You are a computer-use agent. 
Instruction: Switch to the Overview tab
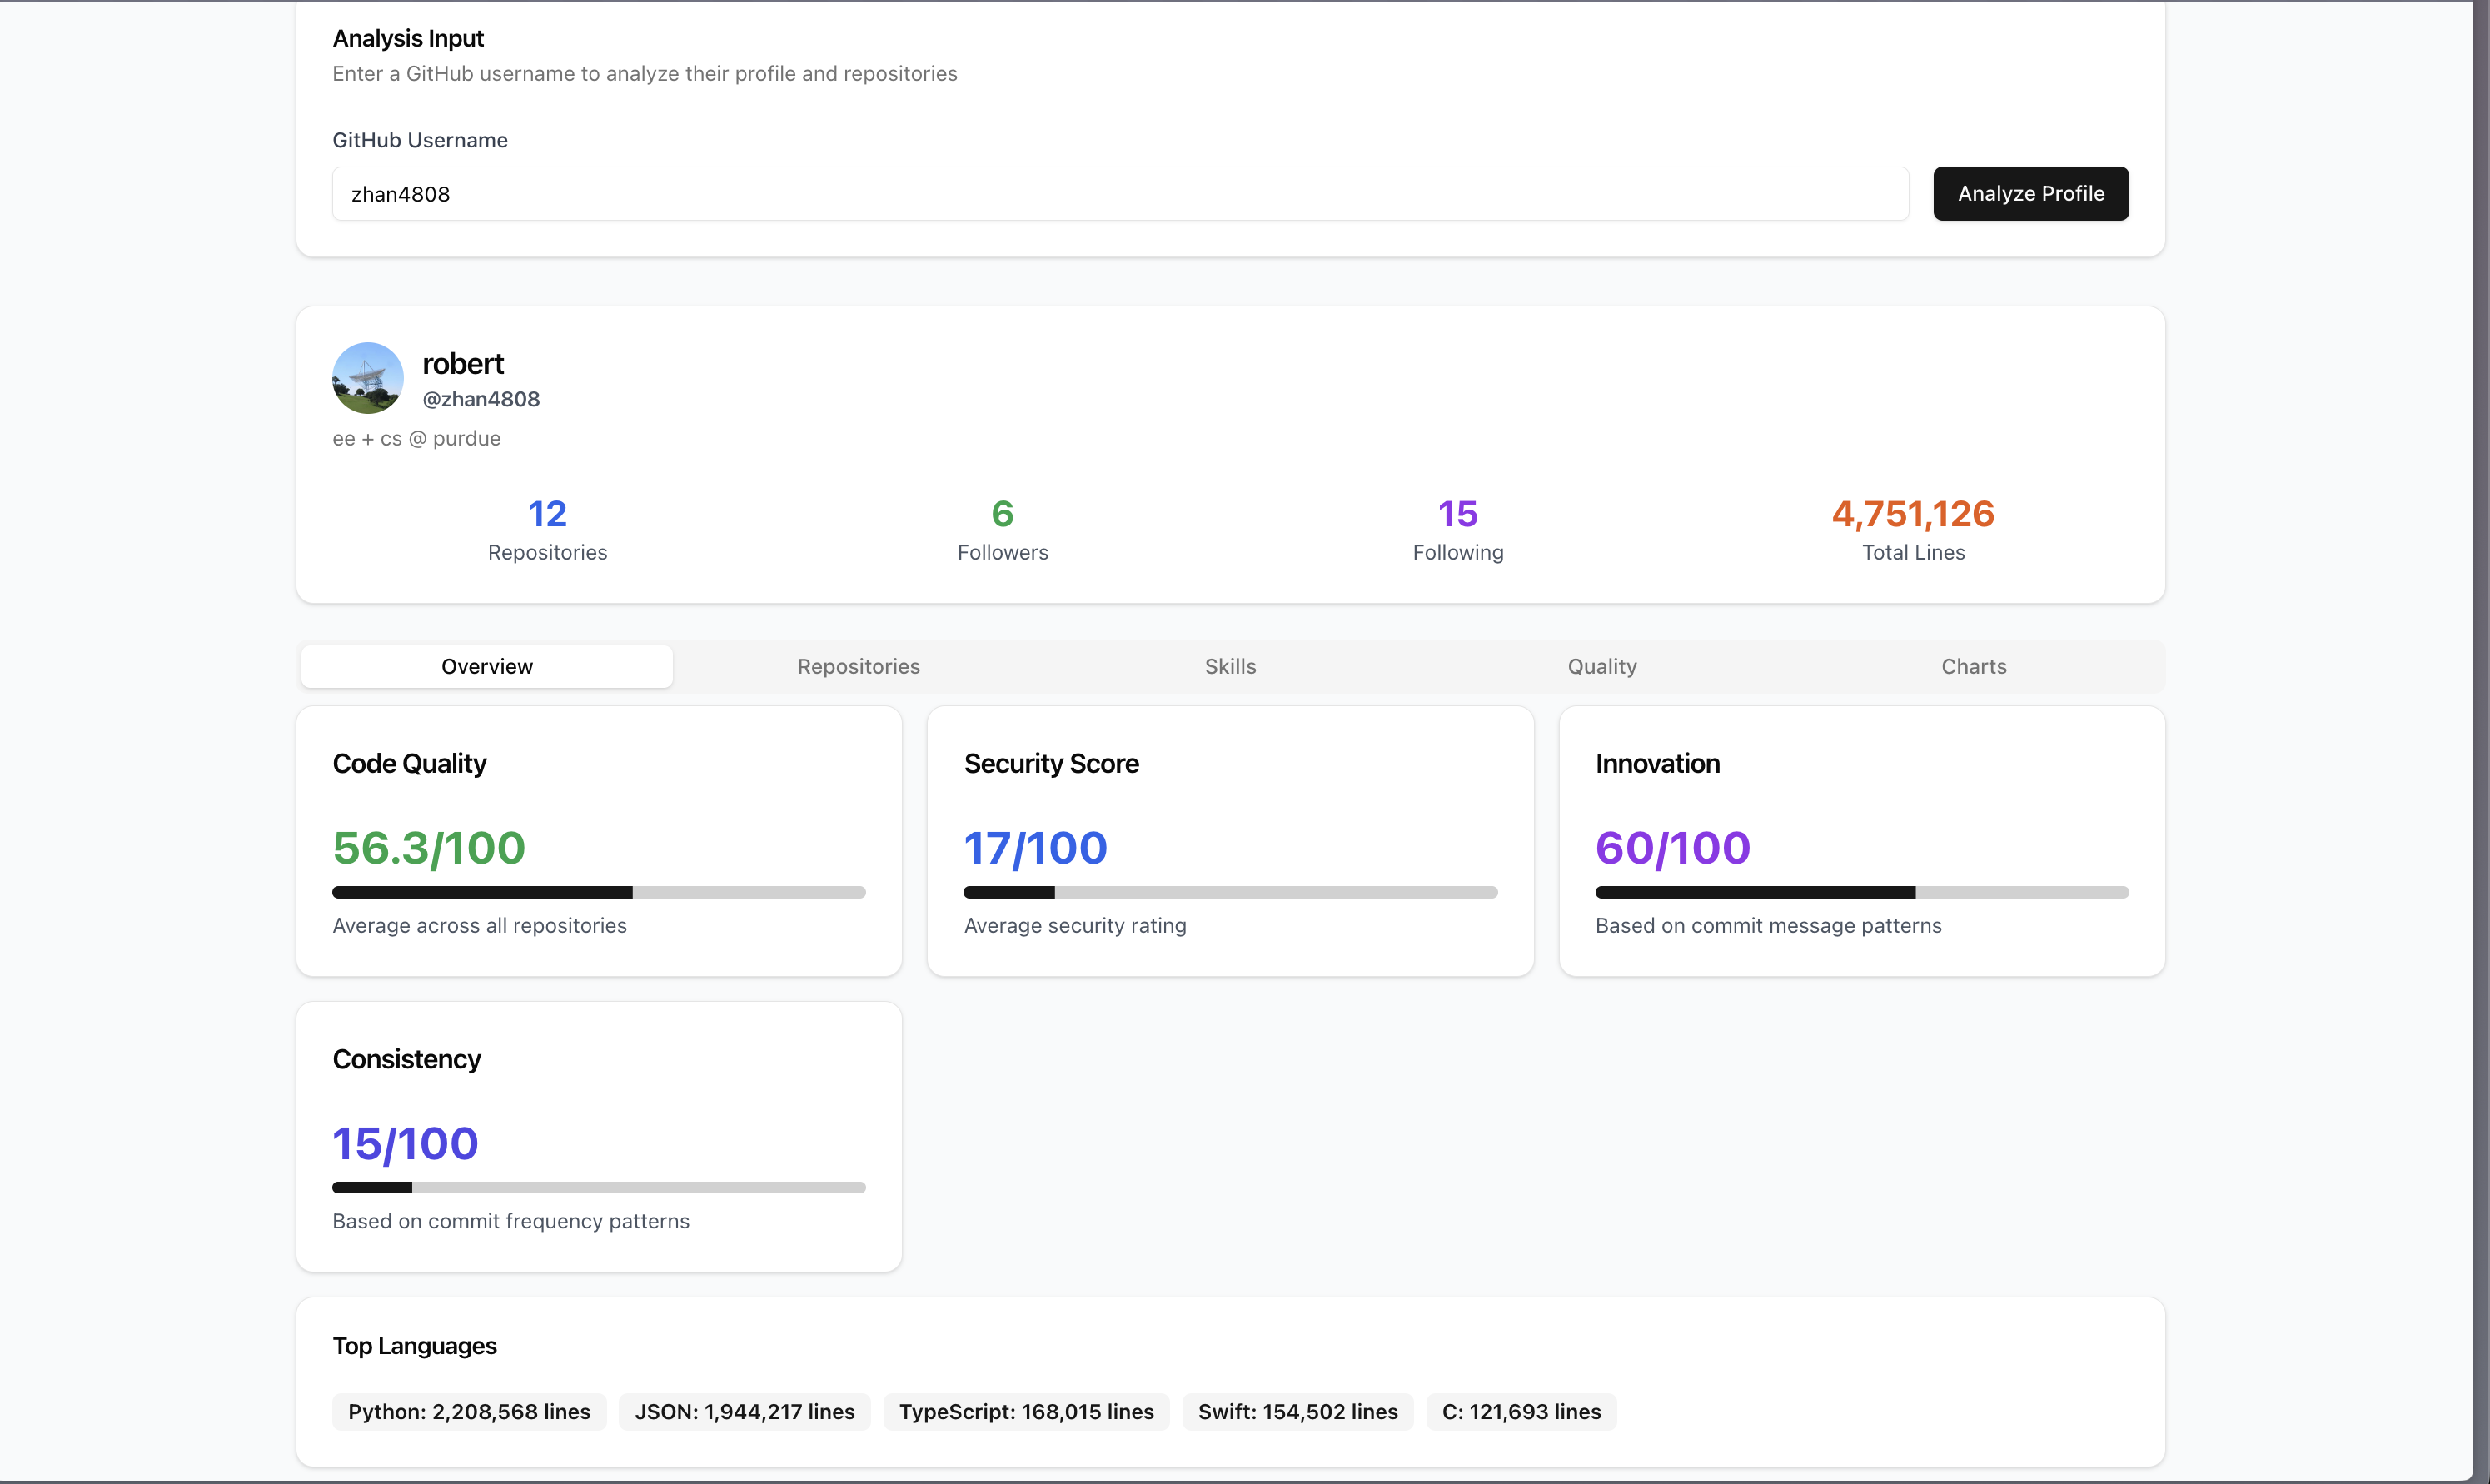point(487,666)
